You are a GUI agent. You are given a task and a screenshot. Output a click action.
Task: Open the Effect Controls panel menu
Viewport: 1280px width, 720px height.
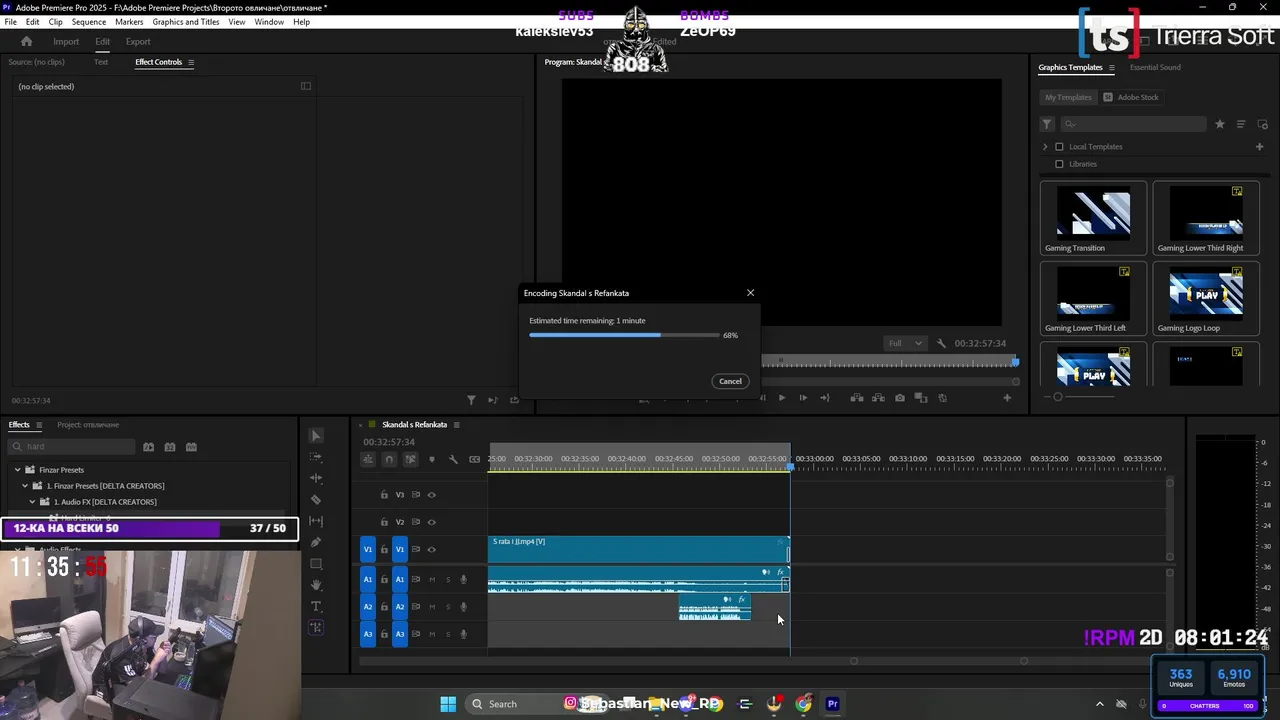click(191, 62)
